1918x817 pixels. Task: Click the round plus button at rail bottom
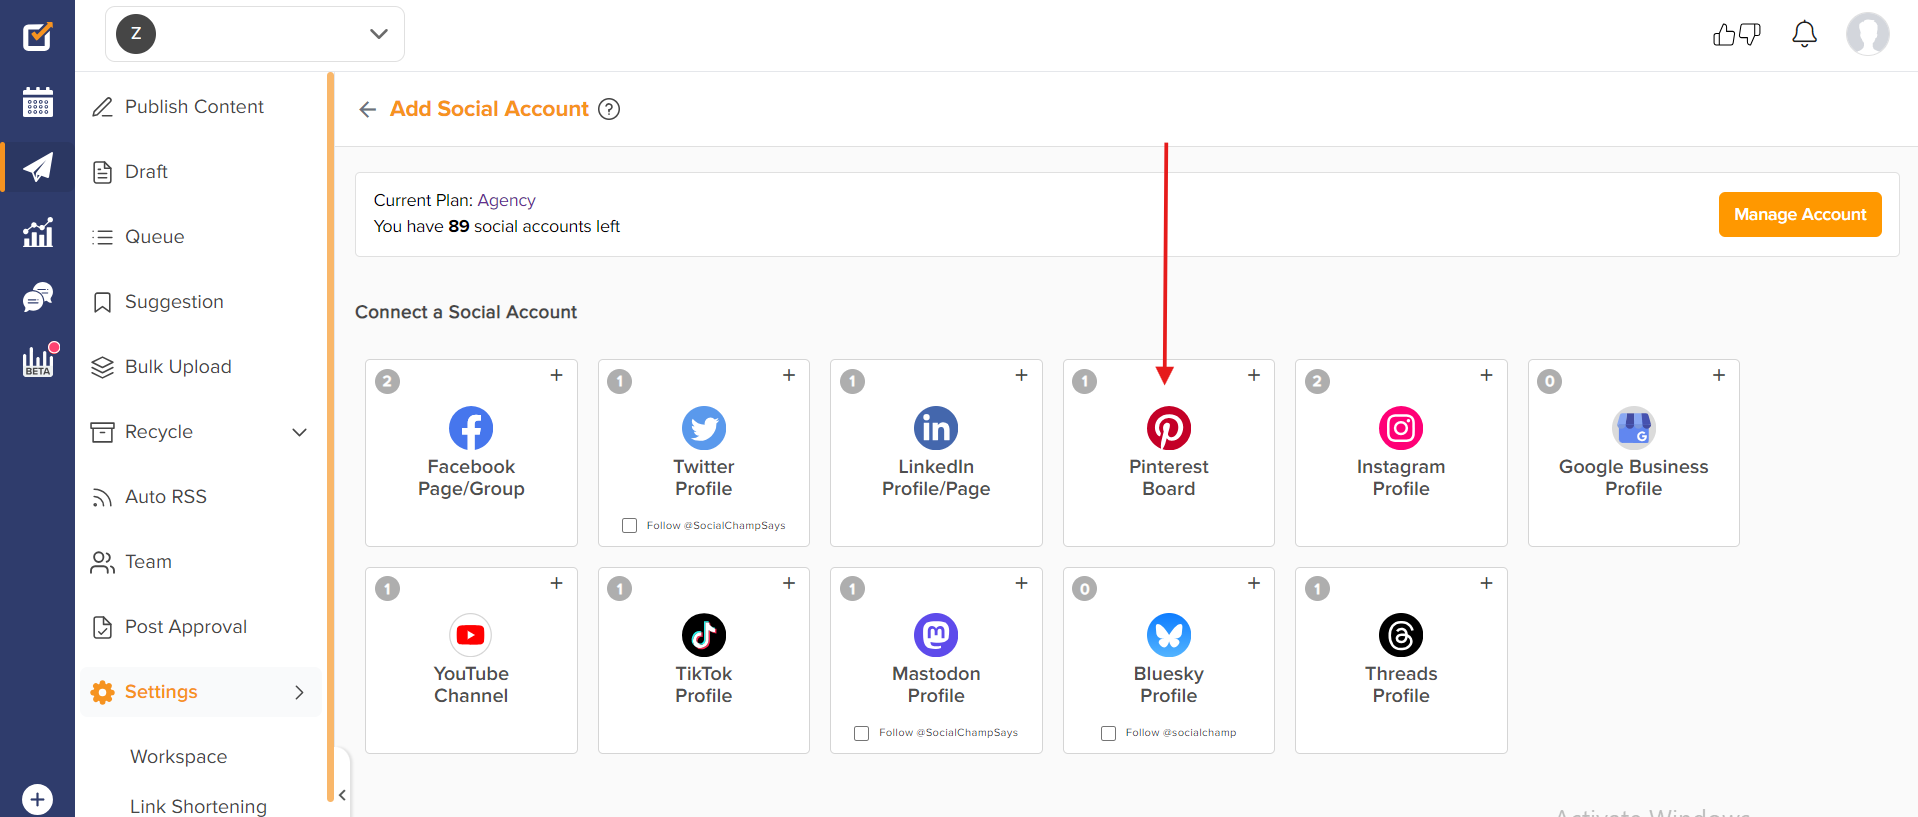tap(37, 799)
